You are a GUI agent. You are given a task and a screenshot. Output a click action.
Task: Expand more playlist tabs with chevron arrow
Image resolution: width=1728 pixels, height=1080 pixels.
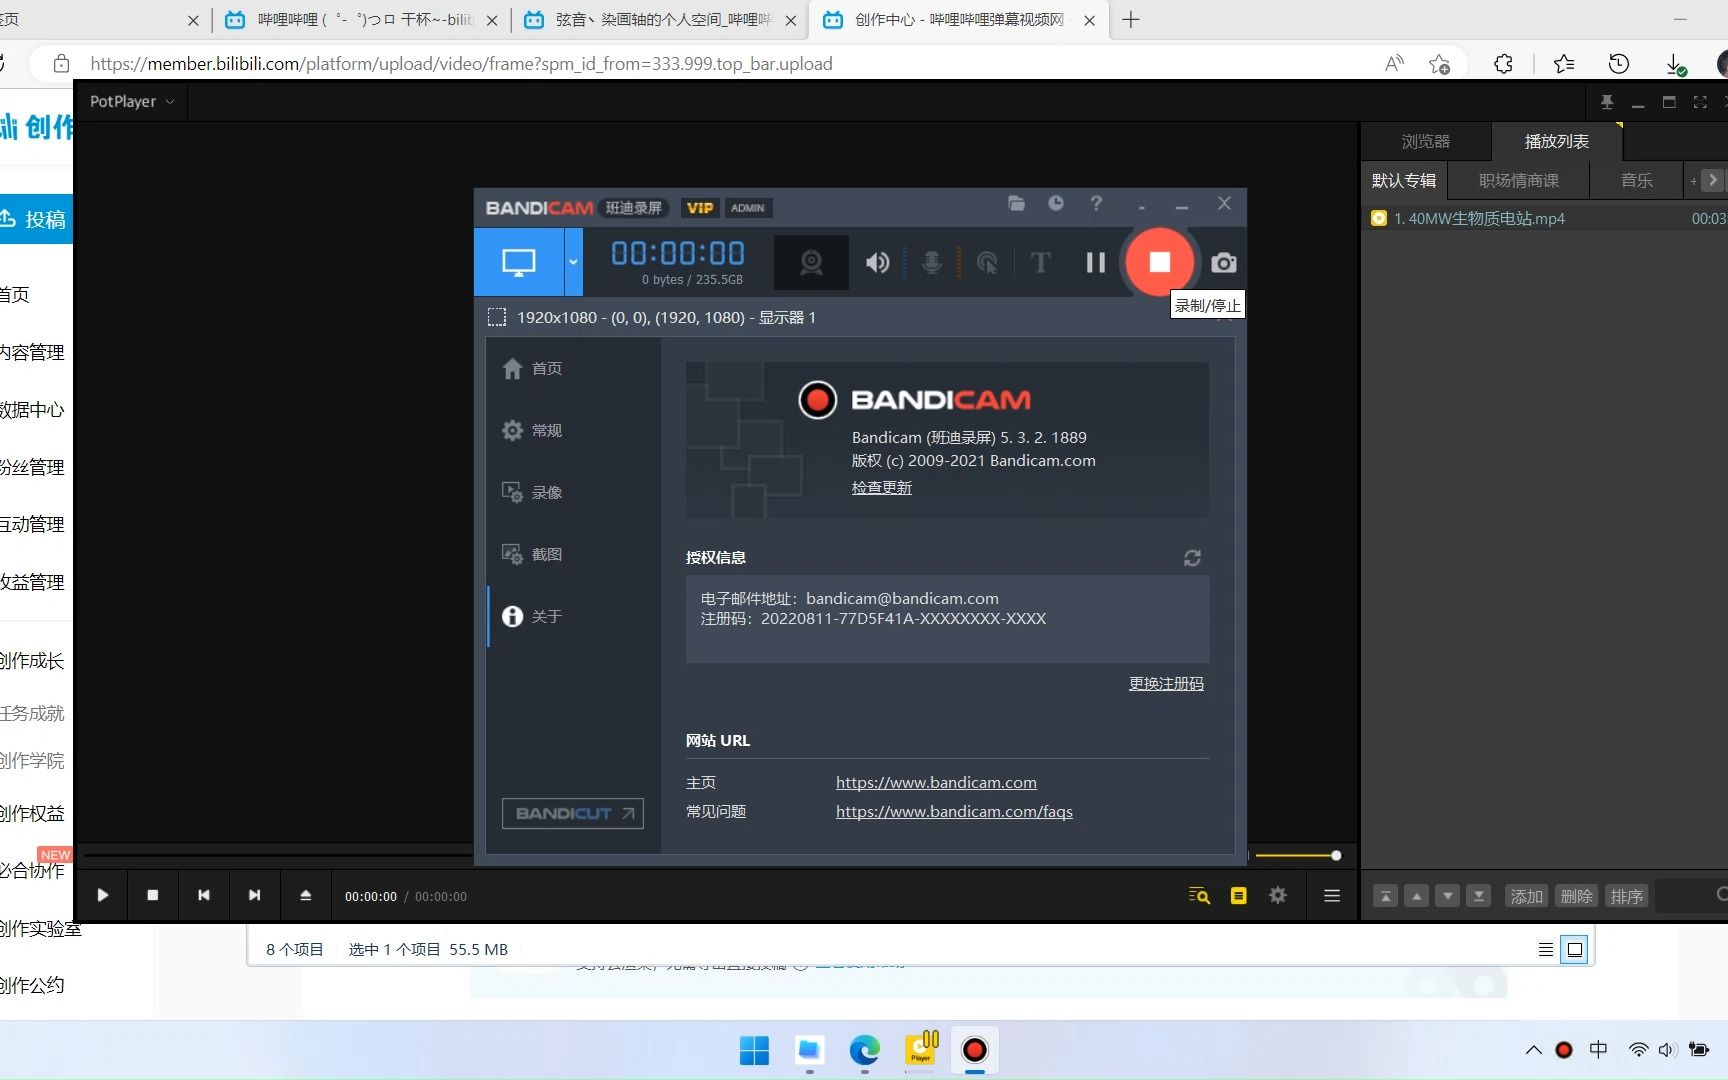point(1713,181)
